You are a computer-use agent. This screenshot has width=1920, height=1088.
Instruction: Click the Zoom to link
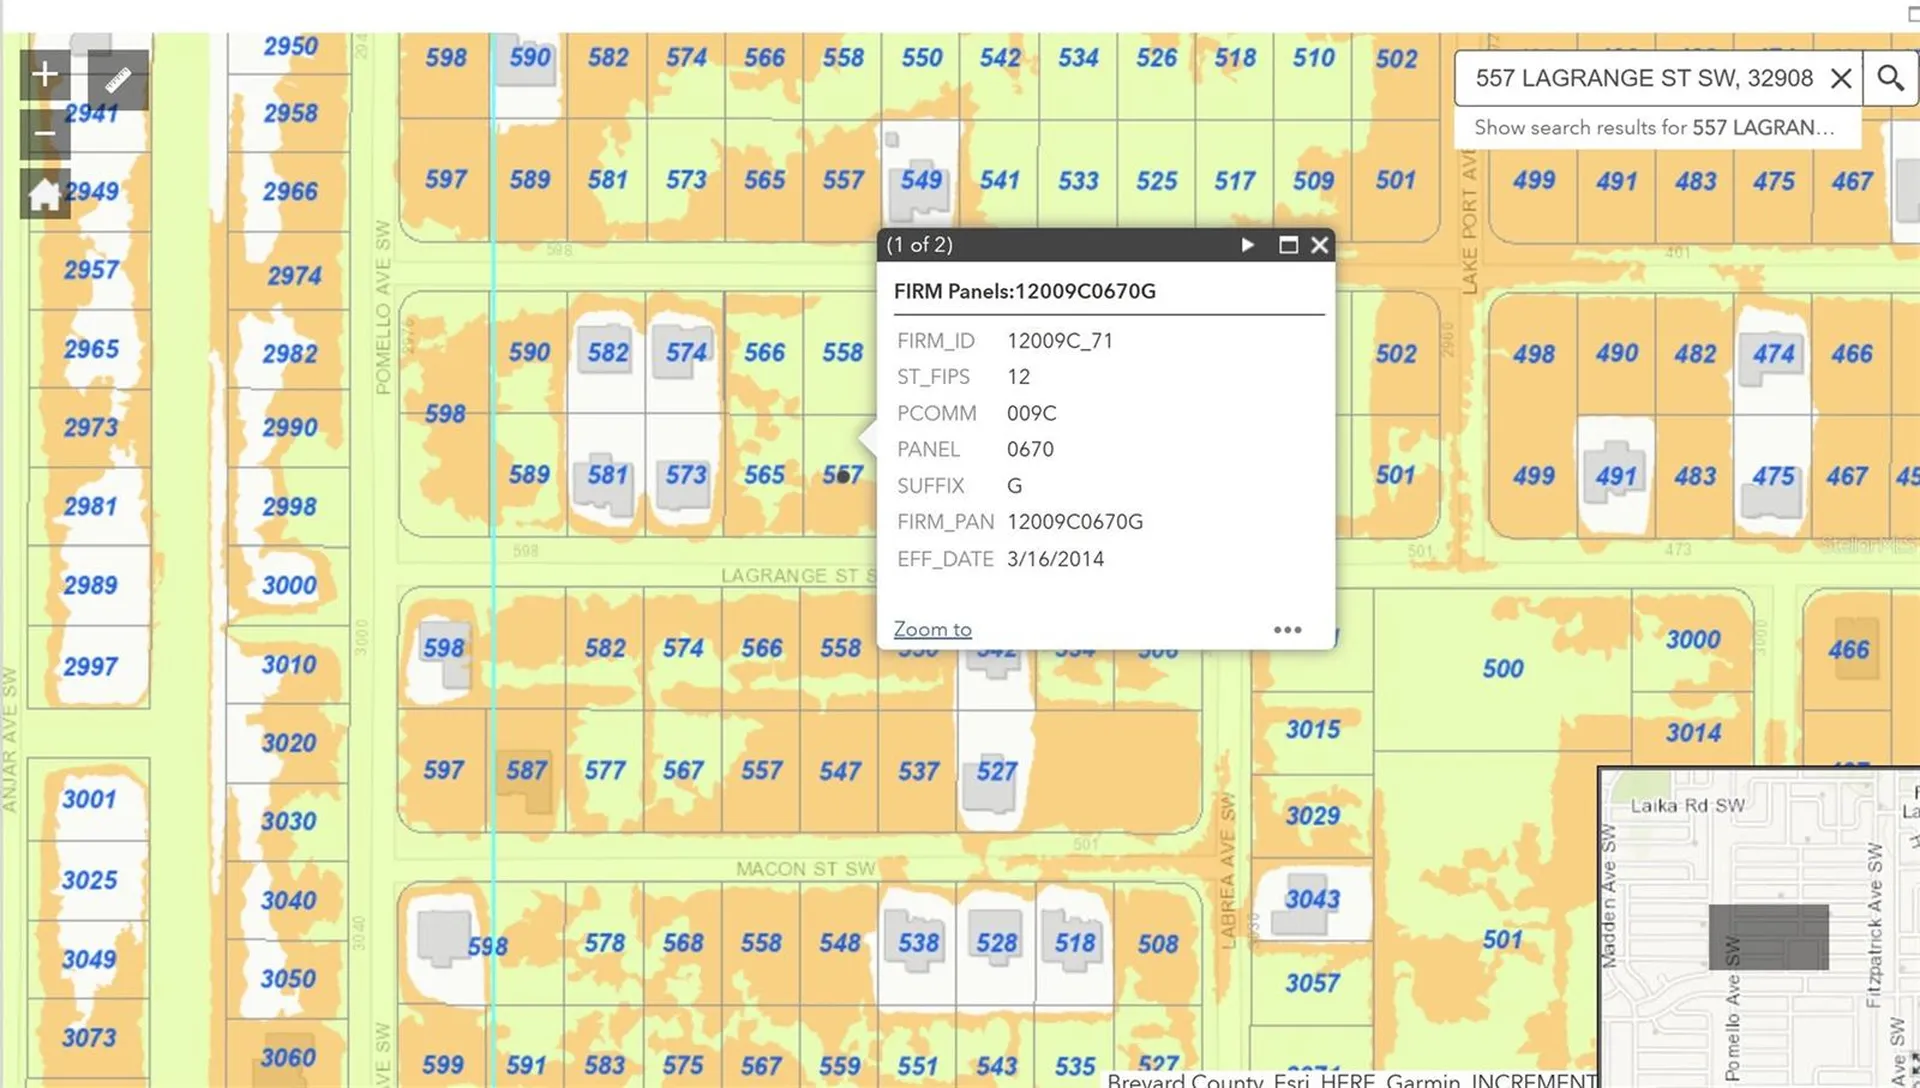coord(932,629)
